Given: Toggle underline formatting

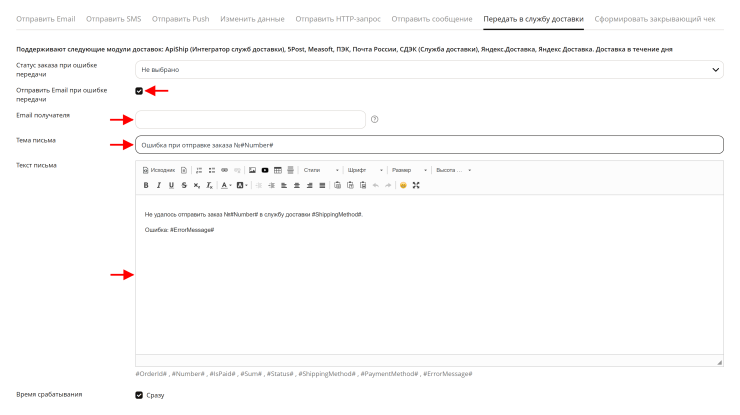Looking at the screenshot, I should [171, 185].
